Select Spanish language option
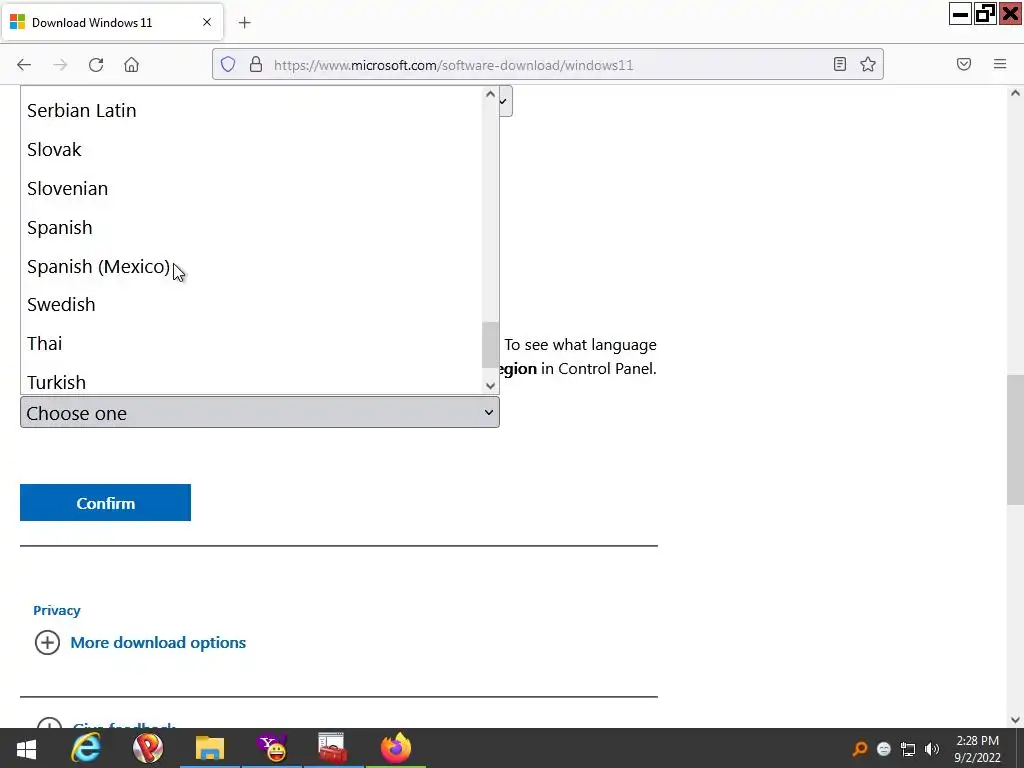1024x768 pixels. (x=252, y=228)
